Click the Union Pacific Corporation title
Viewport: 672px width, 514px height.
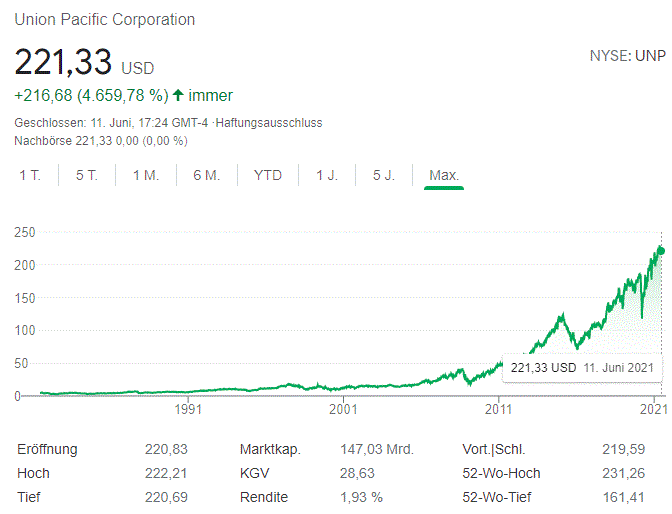click(x=105, y=20)
